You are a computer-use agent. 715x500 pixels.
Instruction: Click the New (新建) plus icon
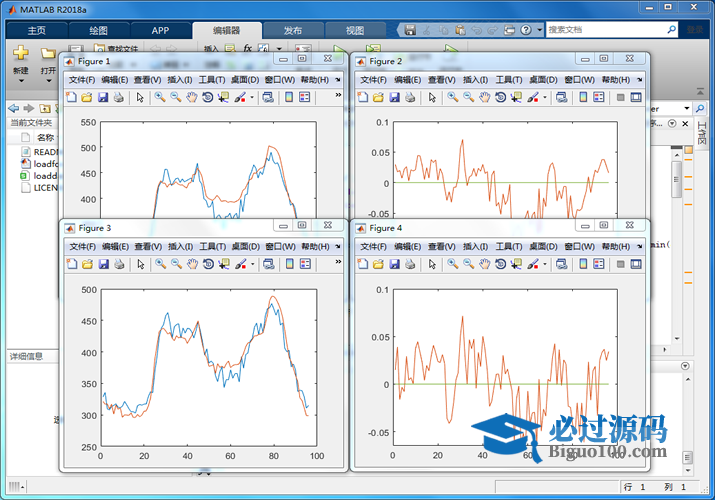[21, 53]
